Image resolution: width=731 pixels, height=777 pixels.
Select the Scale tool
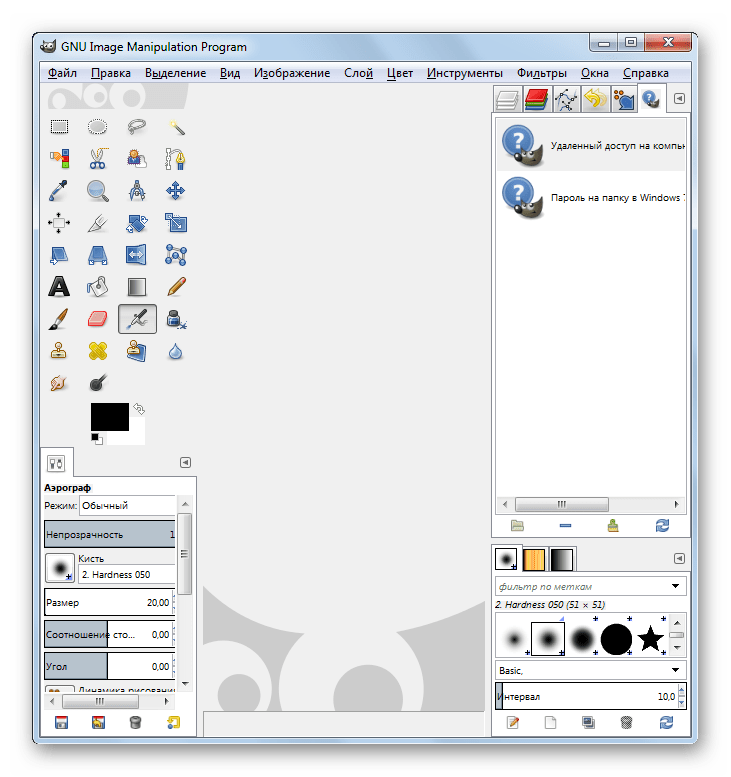(x=175, y=223)
